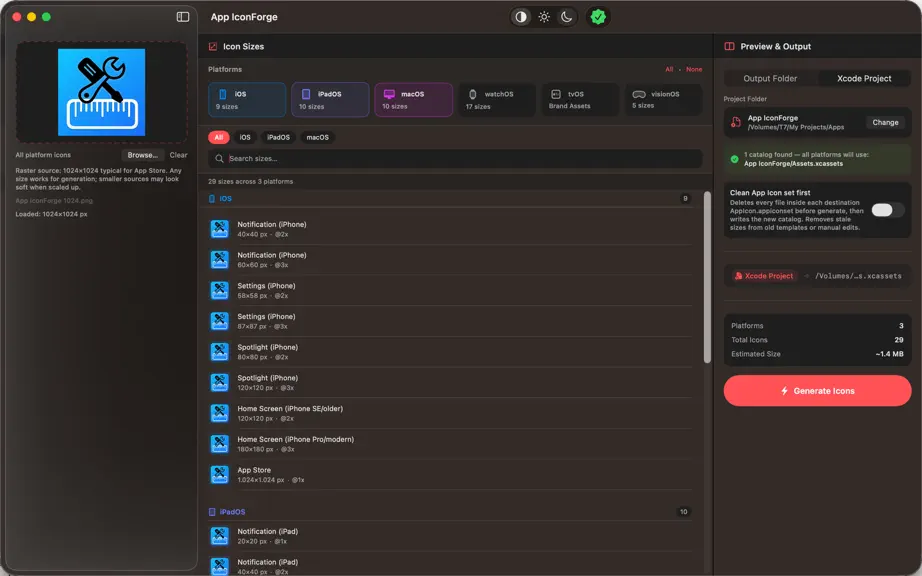Click the green catalog found status icon

tap(734, 159)
